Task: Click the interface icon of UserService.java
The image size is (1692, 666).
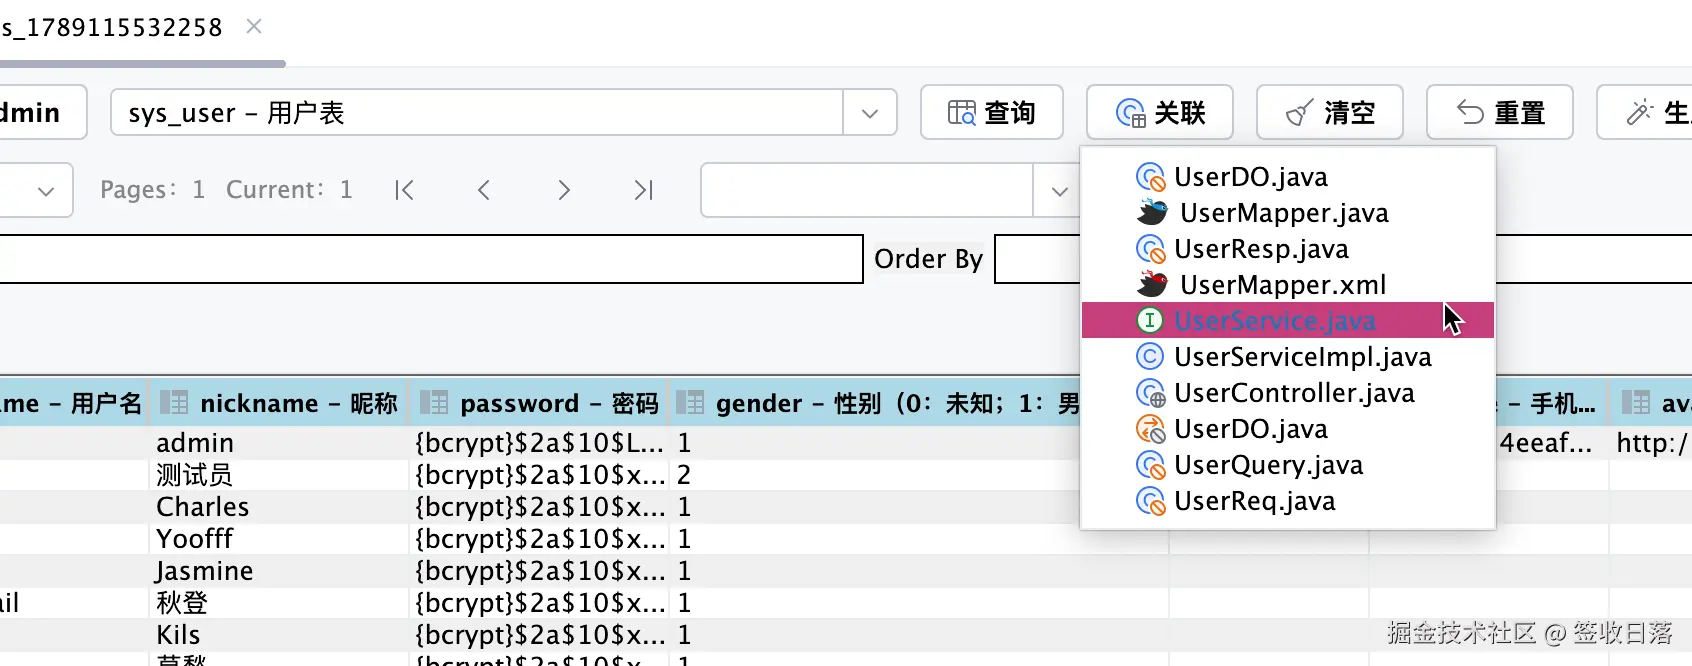Action: 1150,320
